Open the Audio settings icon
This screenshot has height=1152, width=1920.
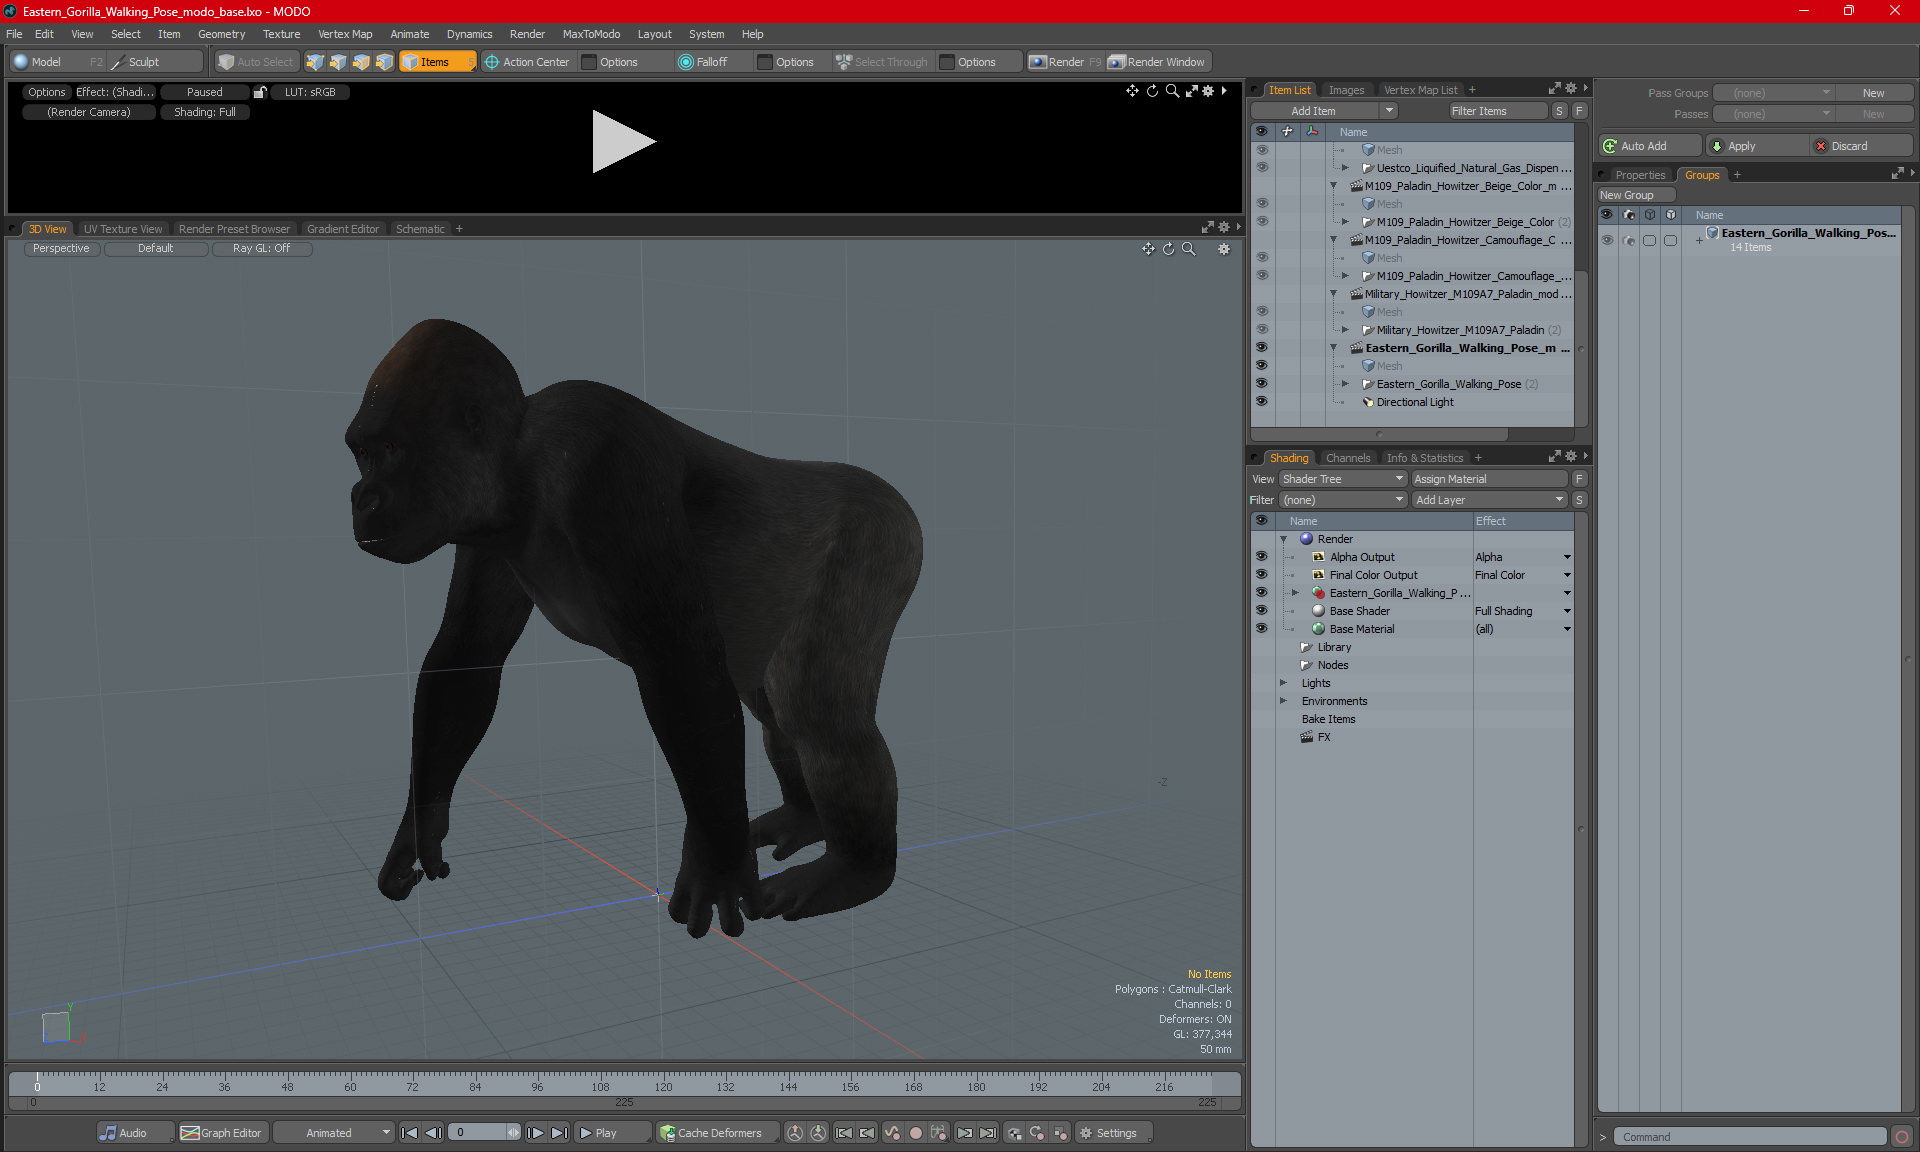[x=108, y=1133]
